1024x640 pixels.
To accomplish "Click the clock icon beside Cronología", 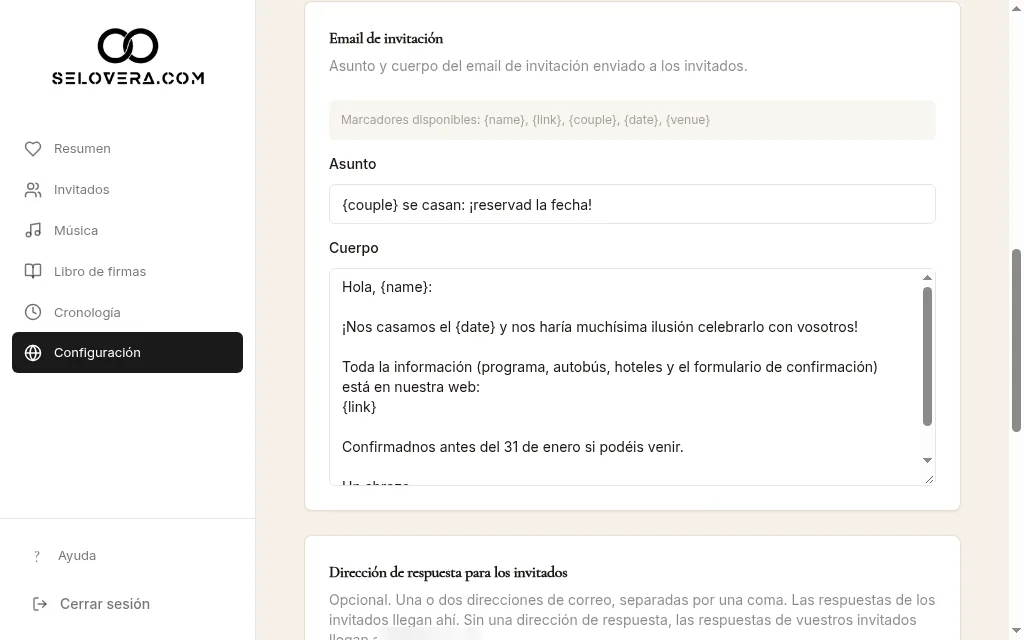I will click(33, 312).
